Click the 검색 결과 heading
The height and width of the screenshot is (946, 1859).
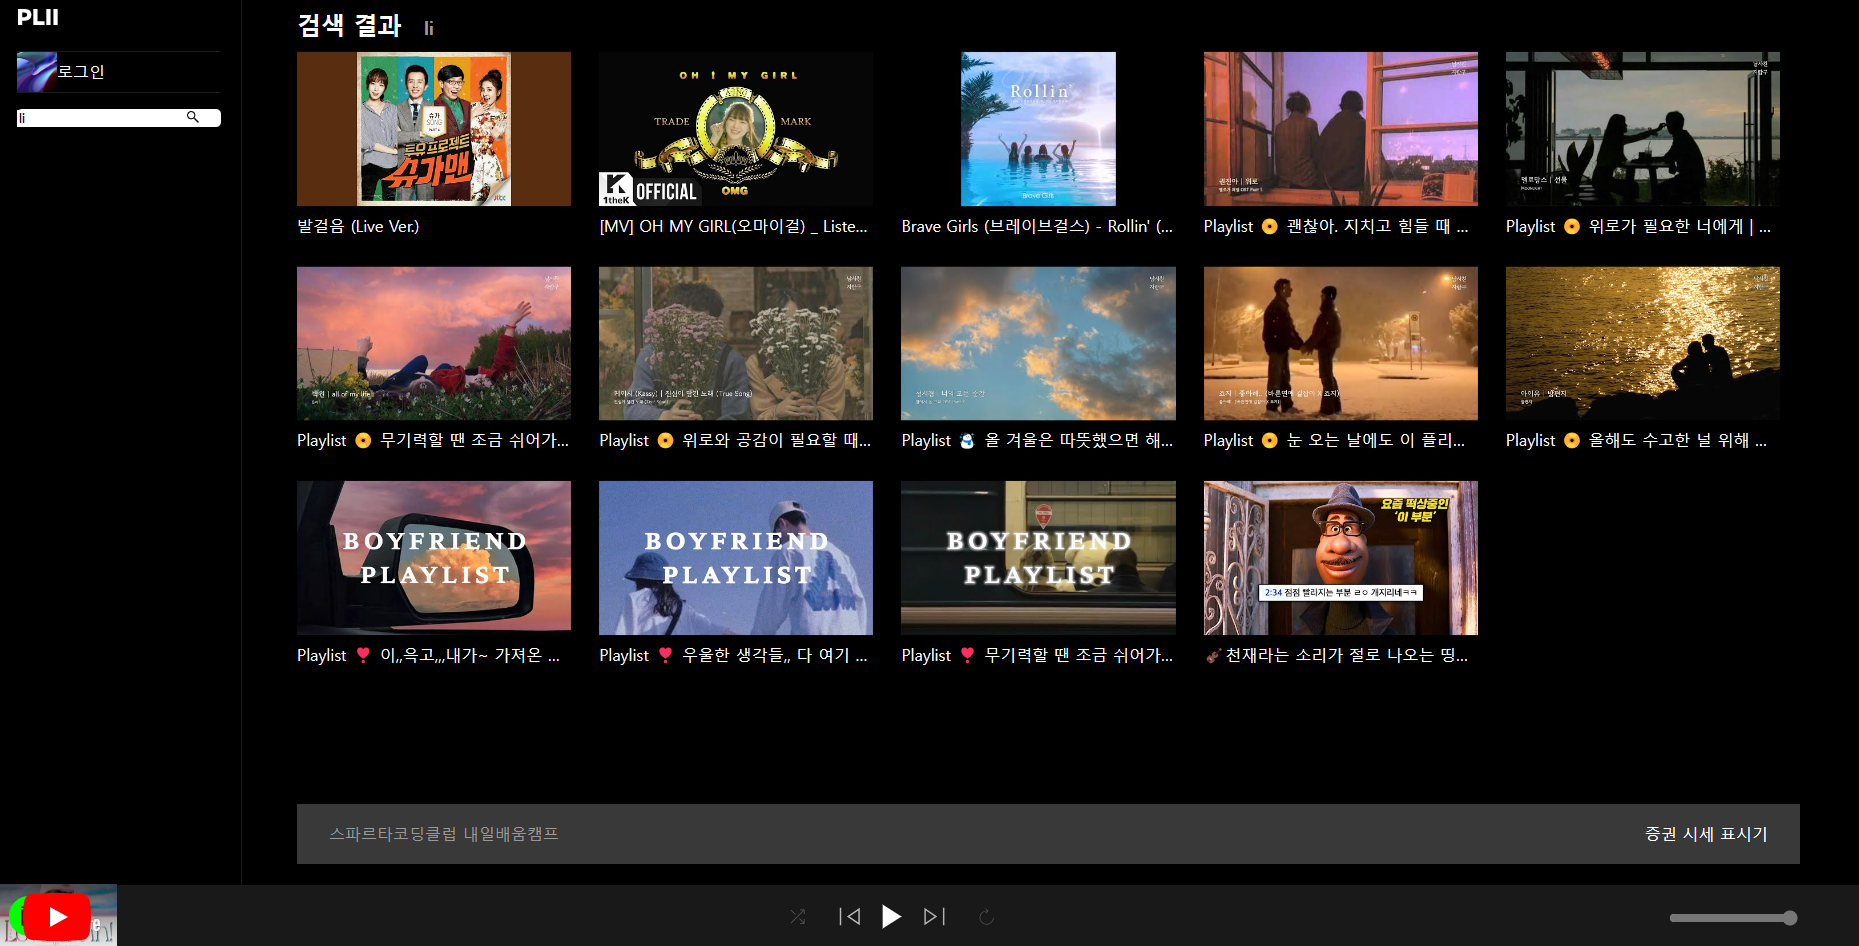point(349,25)
